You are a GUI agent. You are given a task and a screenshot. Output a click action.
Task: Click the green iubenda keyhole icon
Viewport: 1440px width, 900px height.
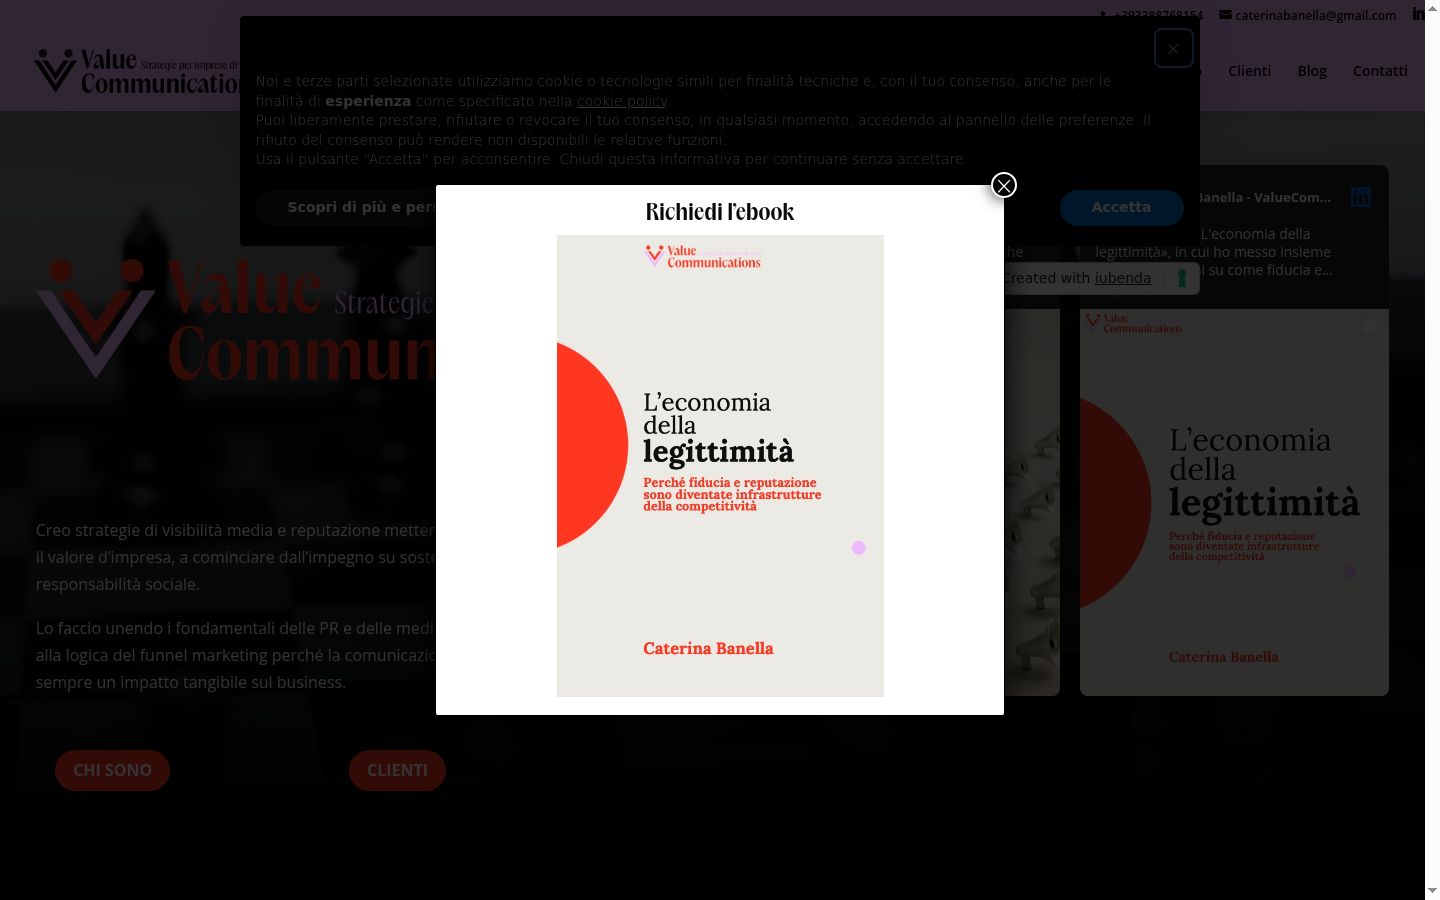click(1182, 278)
